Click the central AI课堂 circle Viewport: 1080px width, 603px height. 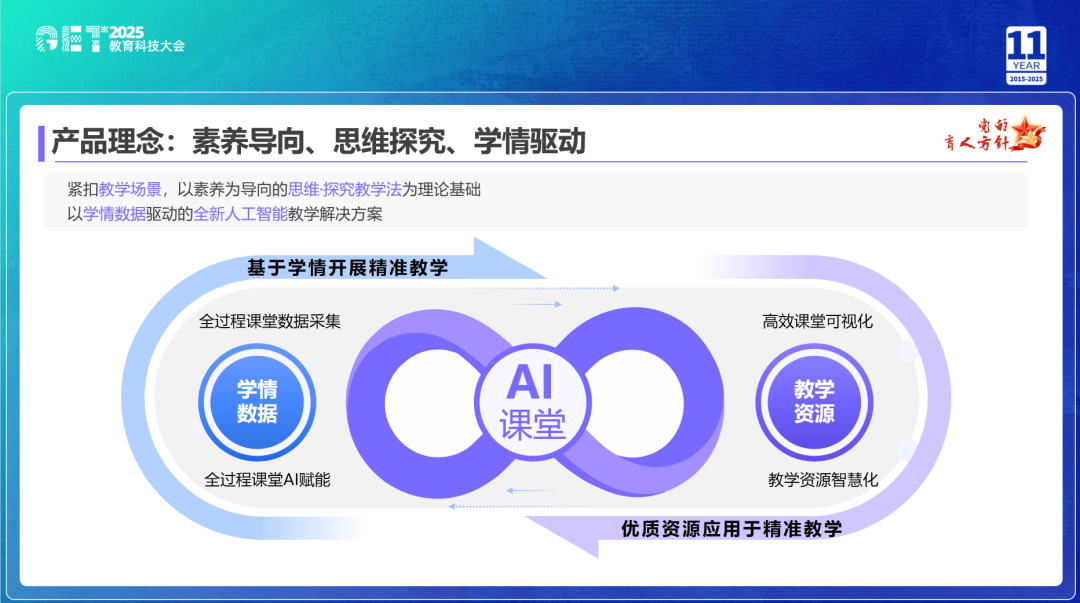click(534, 401)
